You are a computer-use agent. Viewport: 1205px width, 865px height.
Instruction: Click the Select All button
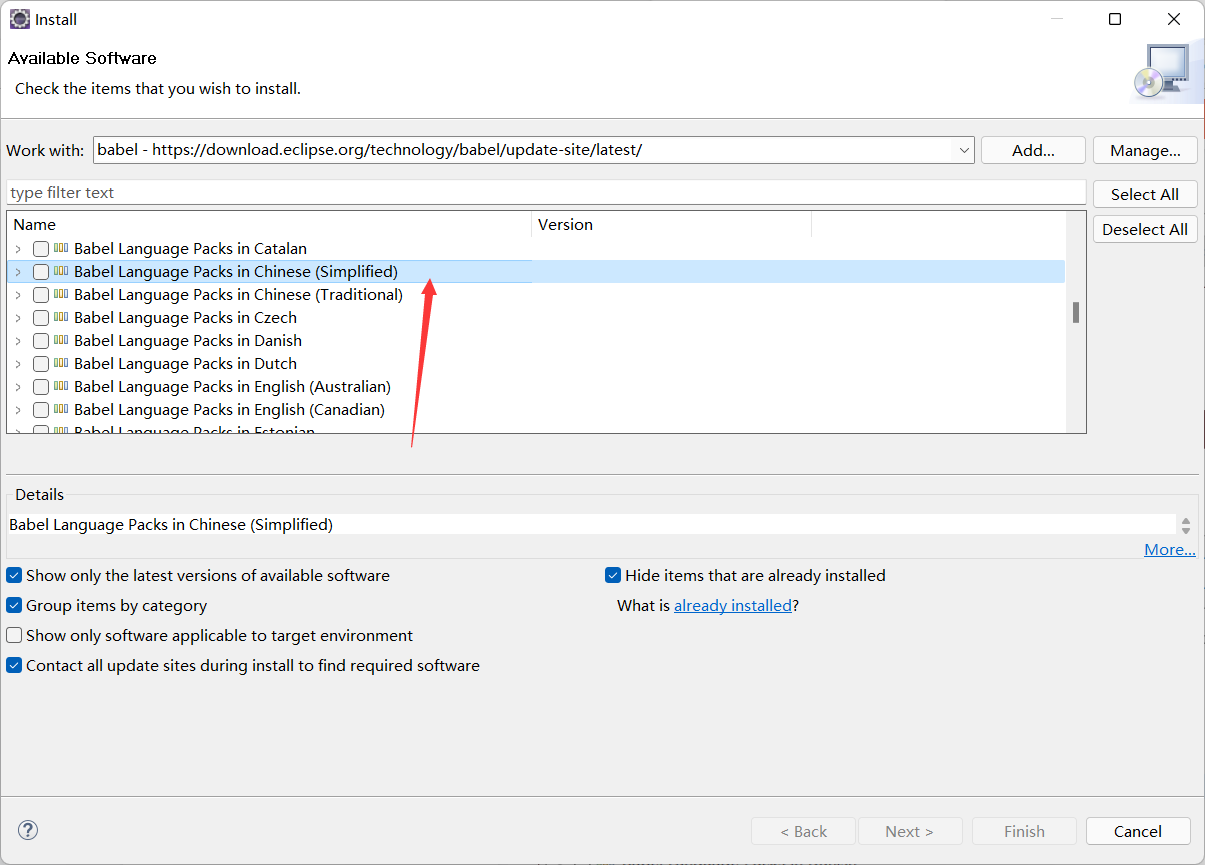pyautogui.click(x=1145, y=194)
